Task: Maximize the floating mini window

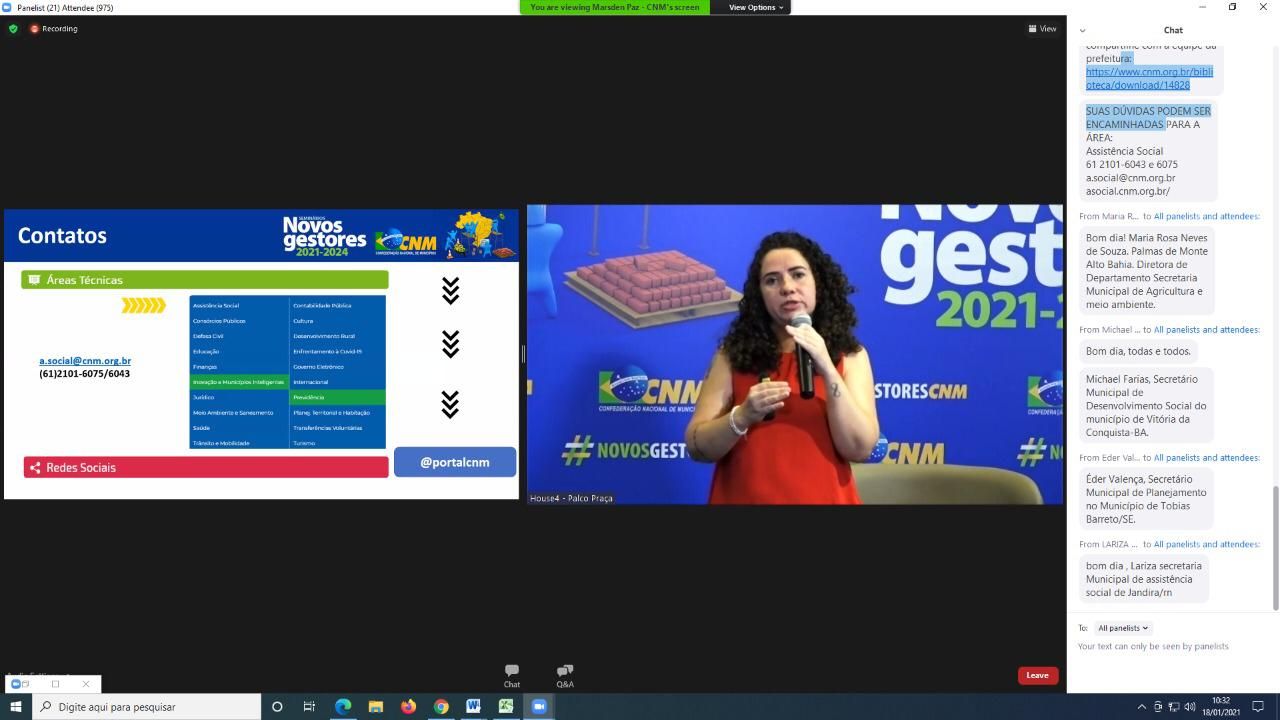Action: 56,684
